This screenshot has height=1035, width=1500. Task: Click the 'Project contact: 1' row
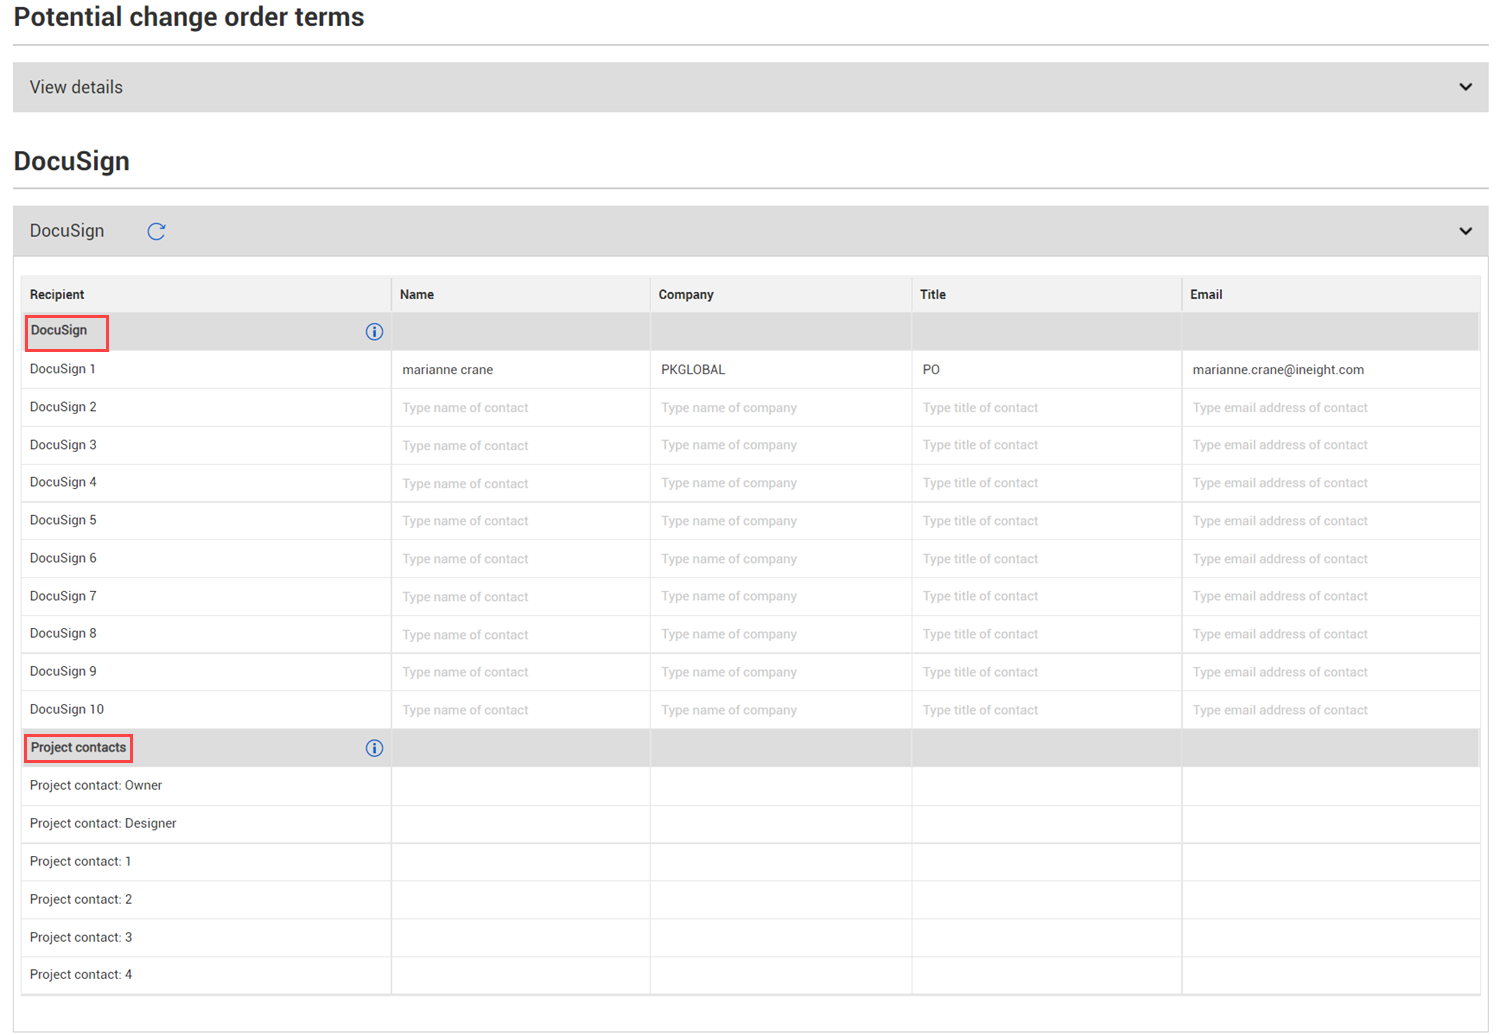750,862
